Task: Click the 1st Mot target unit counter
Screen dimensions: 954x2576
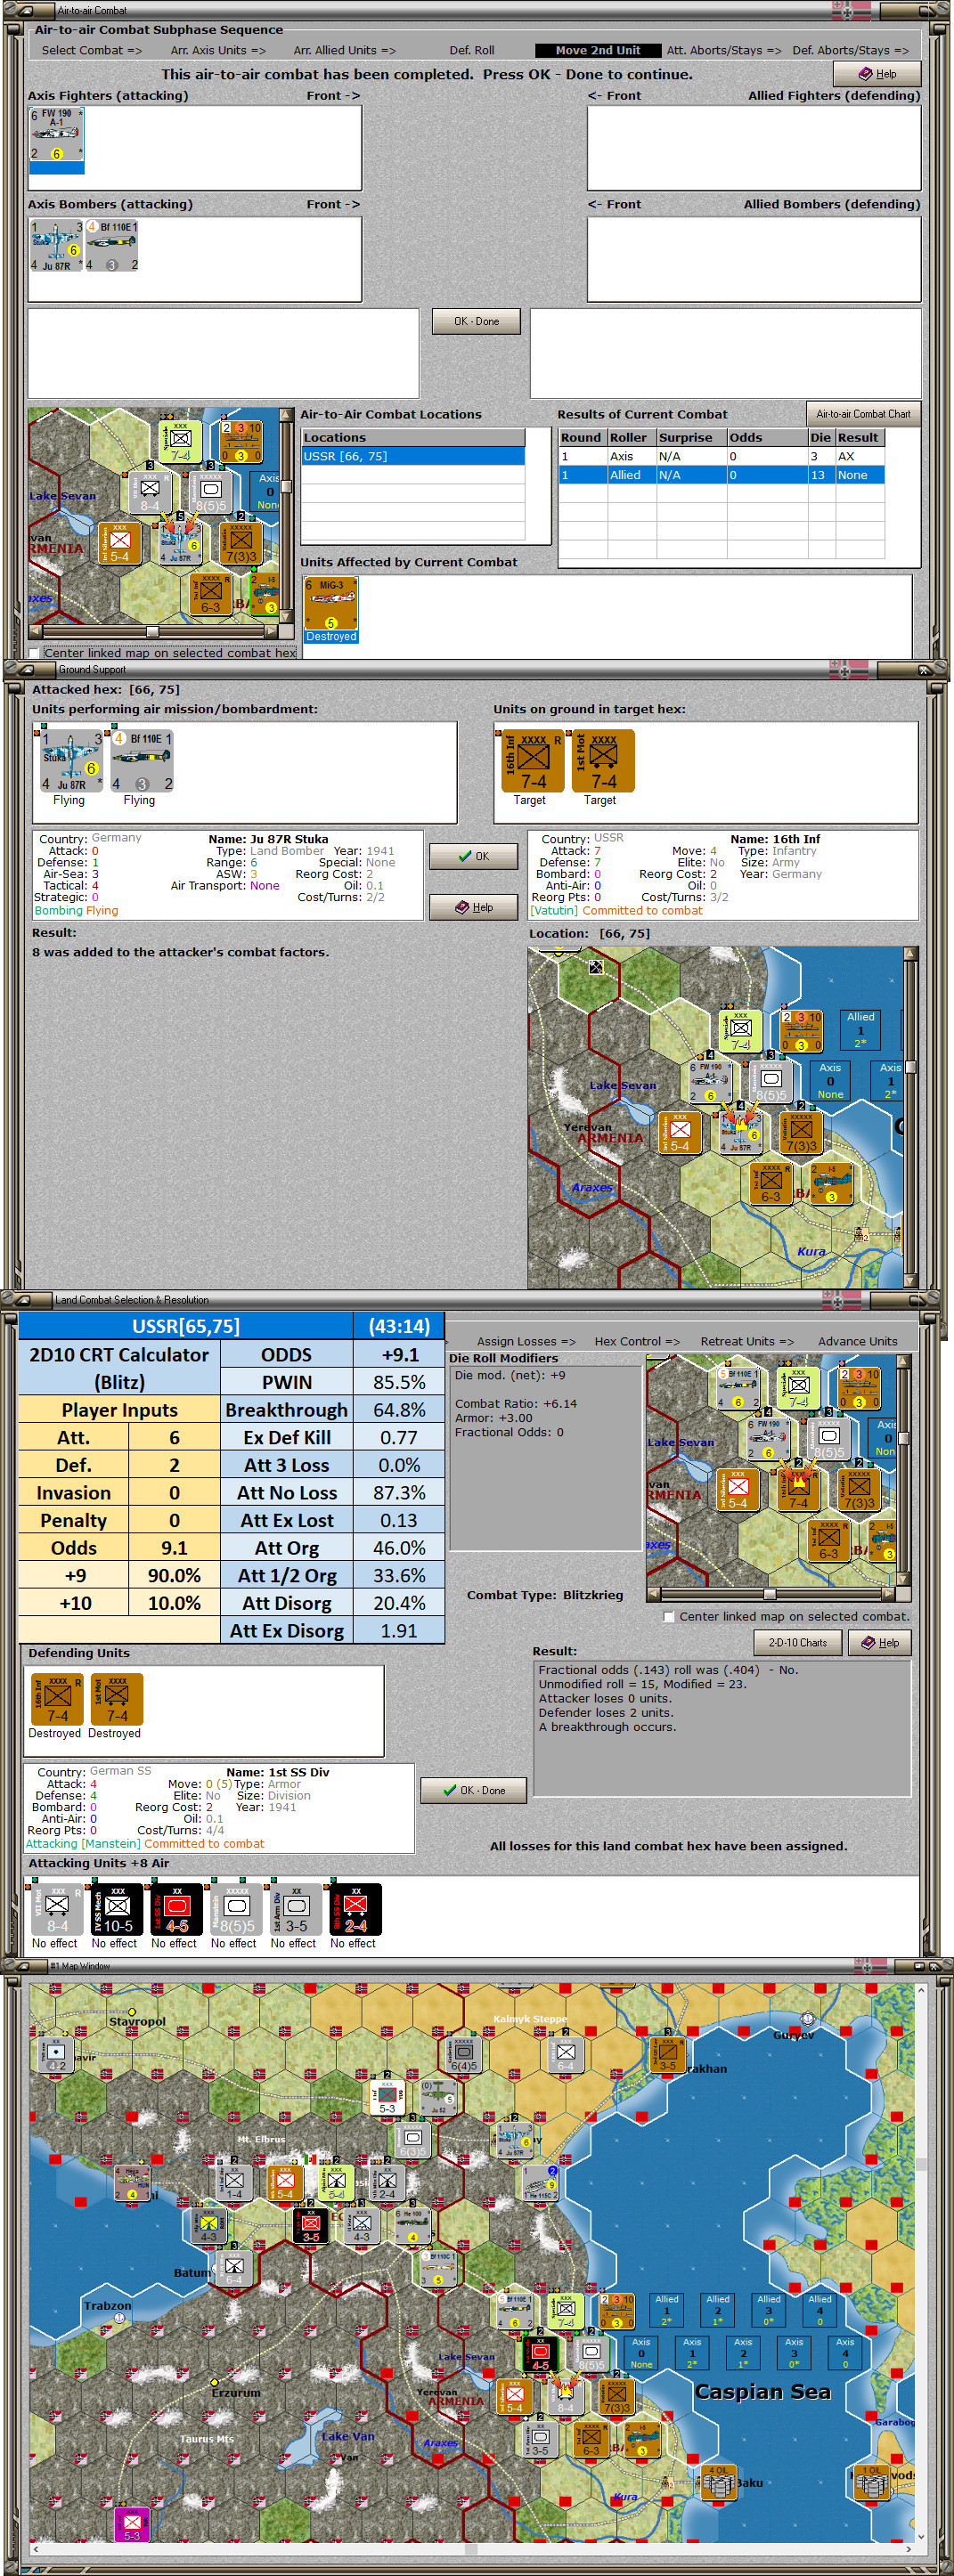Action: click(x=603, y=762)
